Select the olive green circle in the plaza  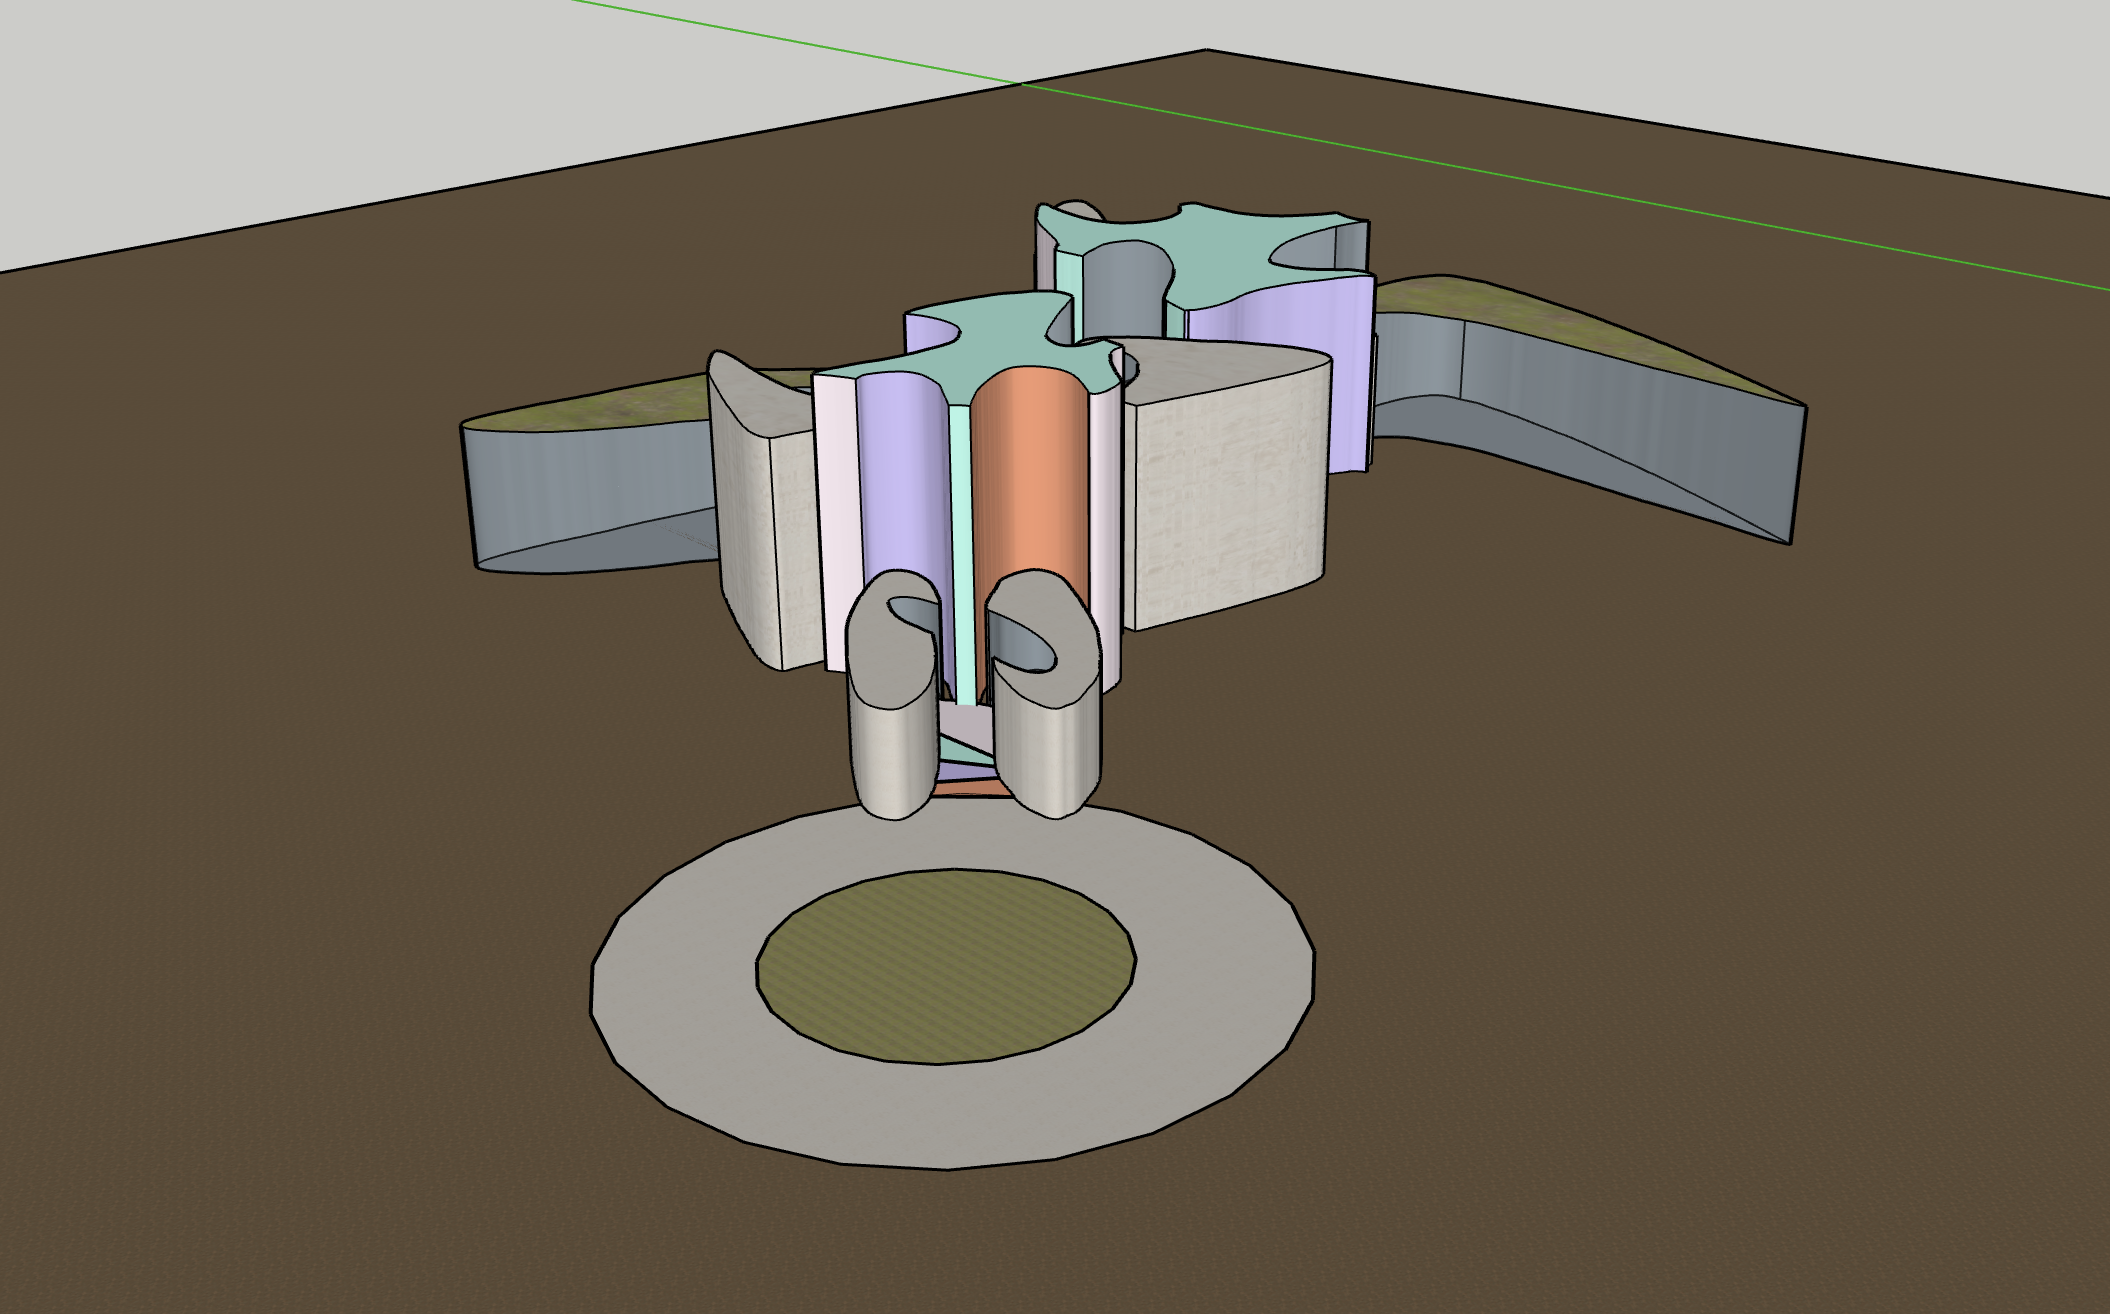[945, 965]
